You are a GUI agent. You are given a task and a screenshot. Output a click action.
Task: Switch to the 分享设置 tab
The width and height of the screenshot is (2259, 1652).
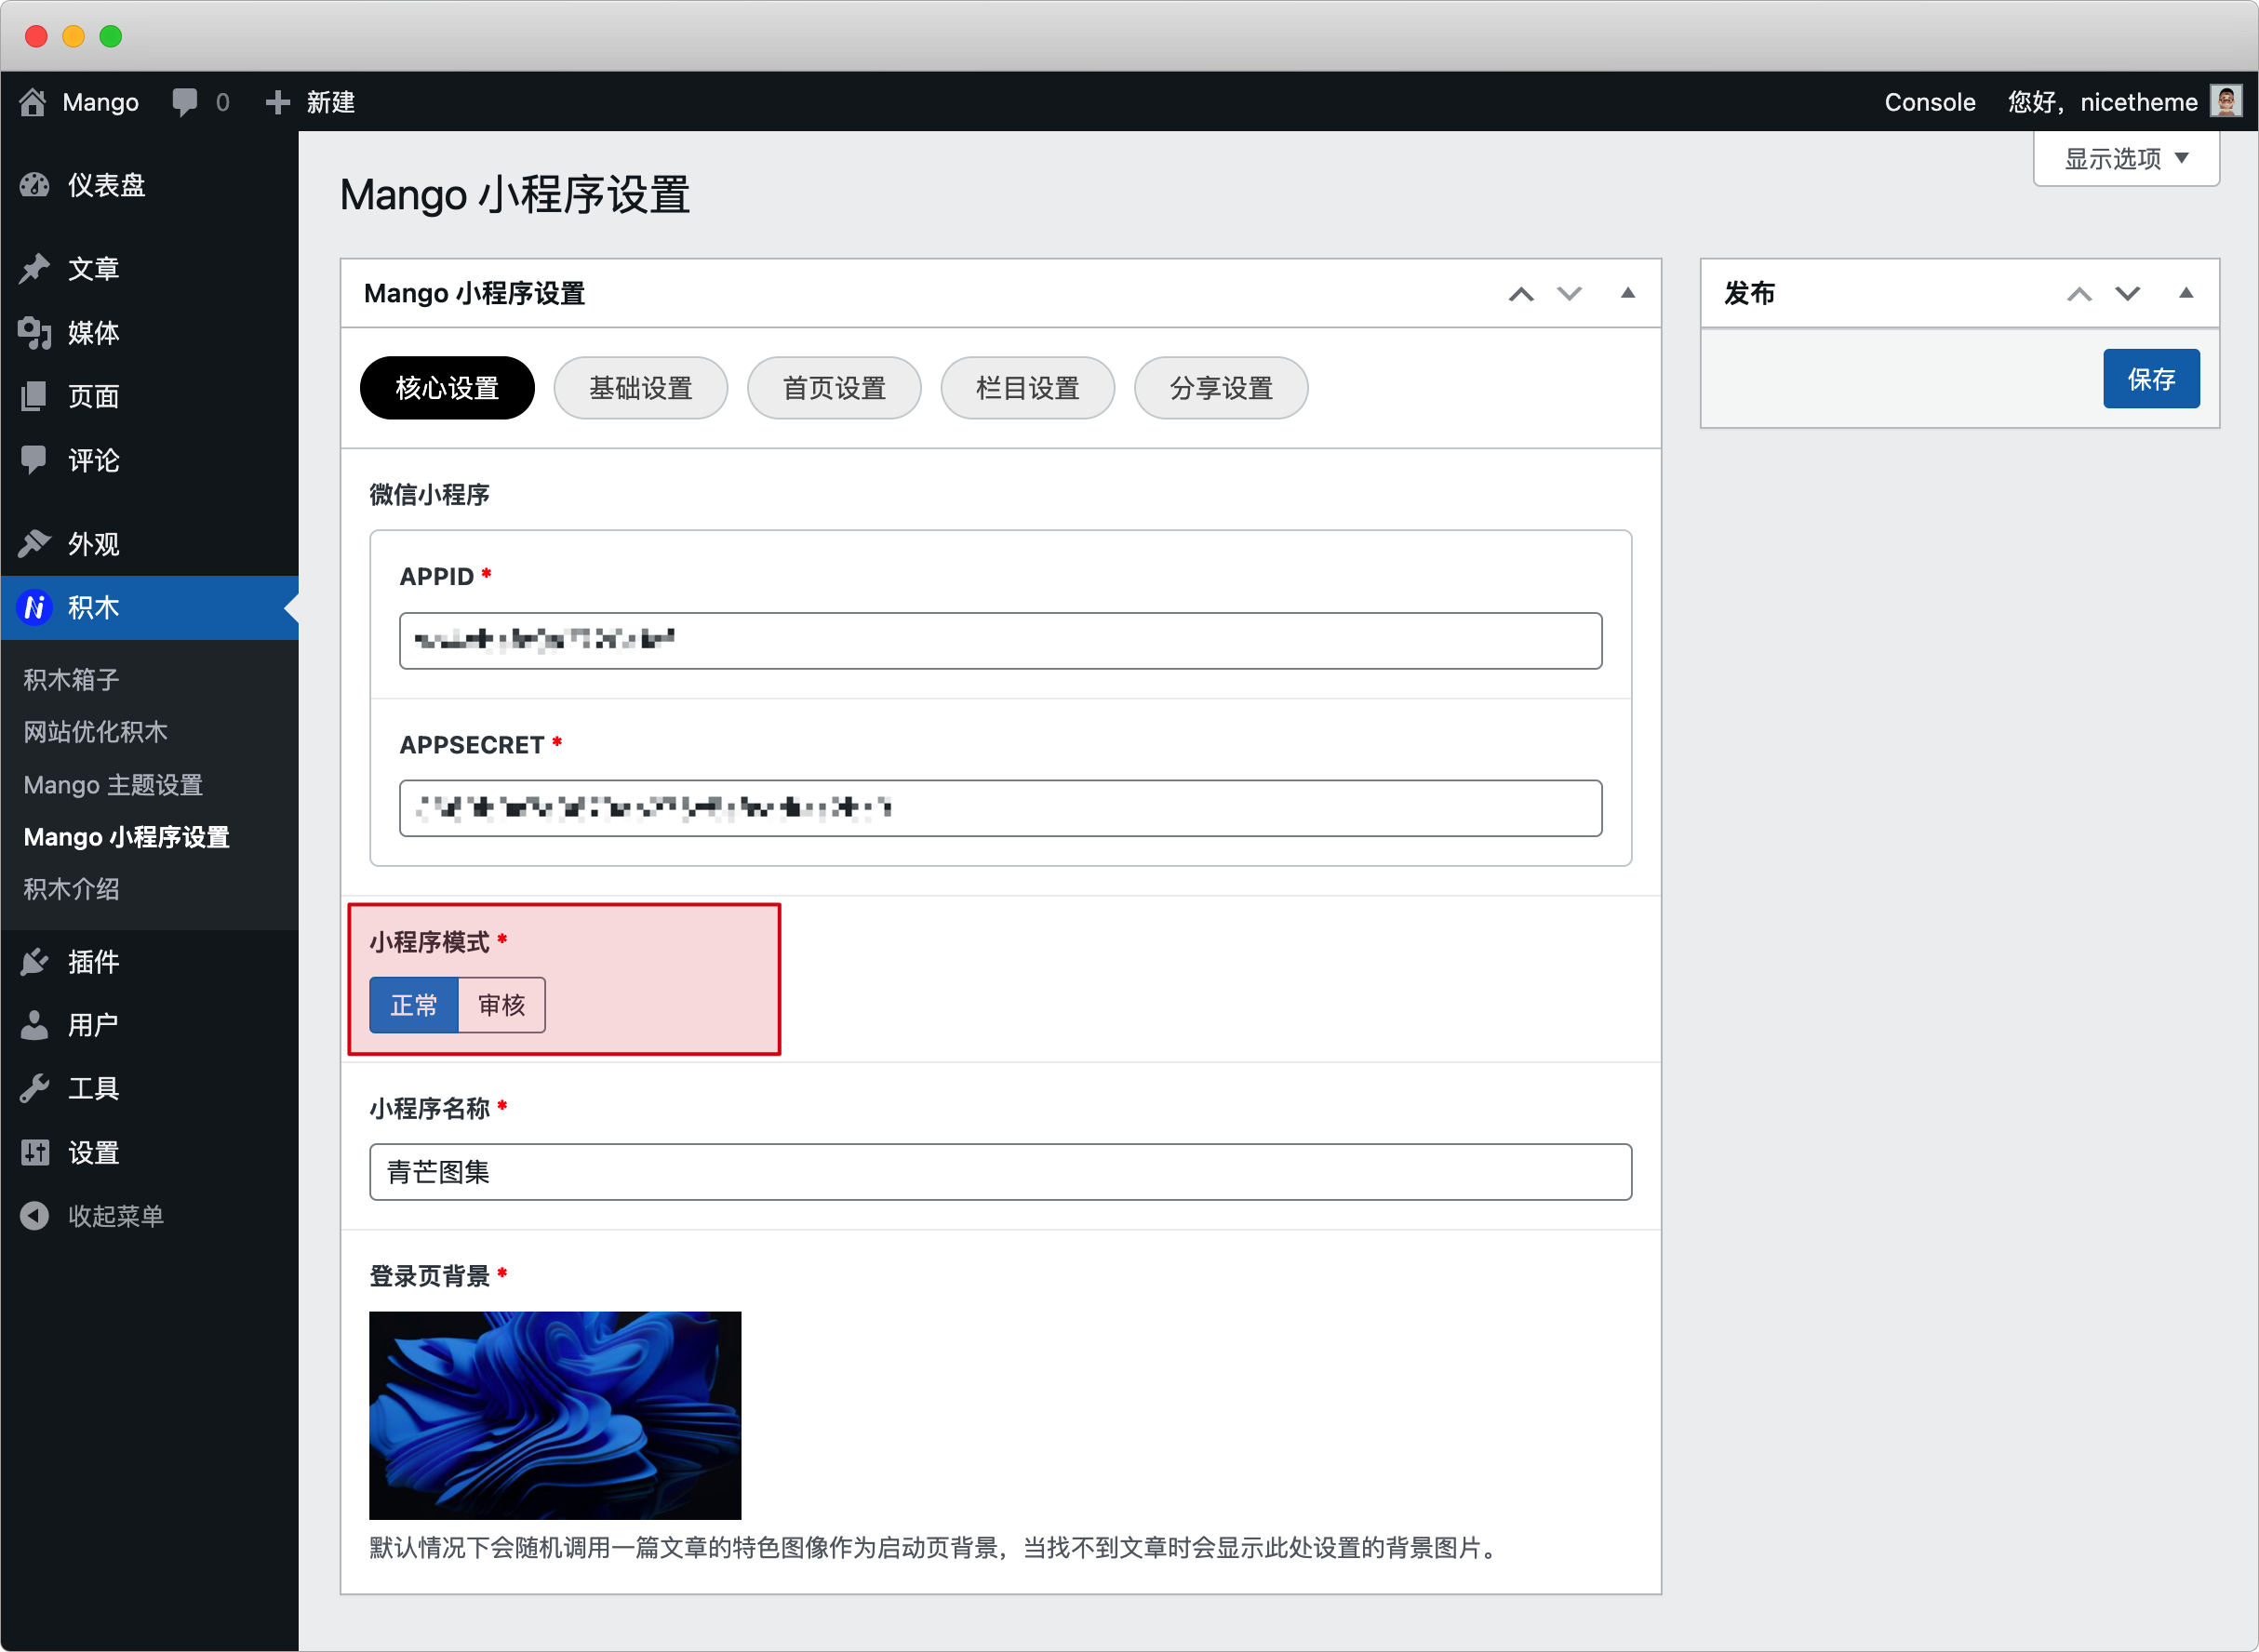1221,388
